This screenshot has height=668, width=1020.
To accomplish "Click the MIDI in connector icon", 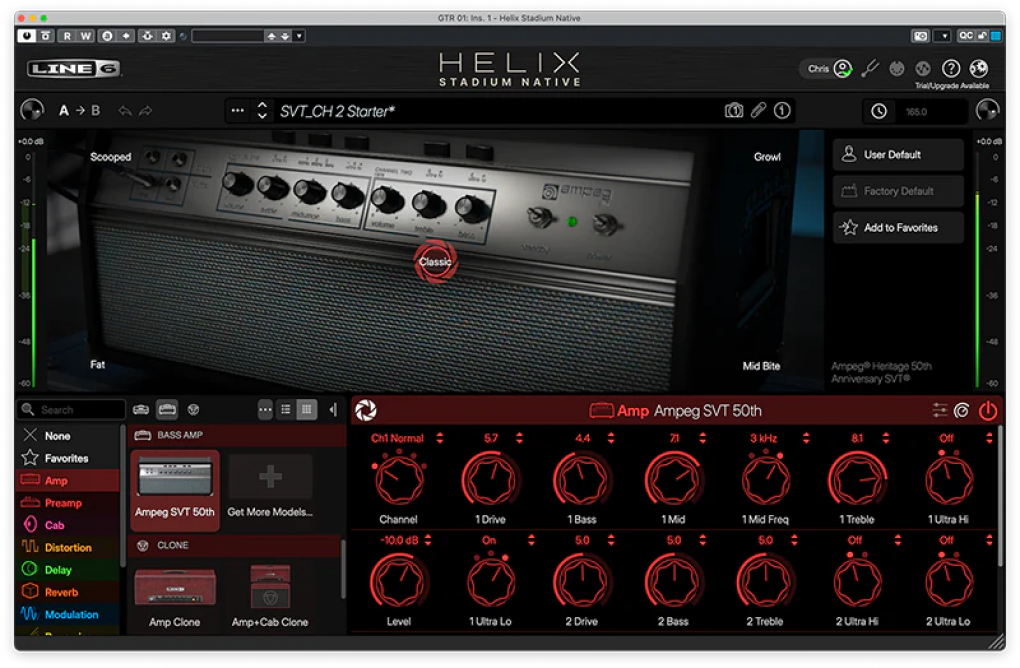I will click(x=897, y=68).
